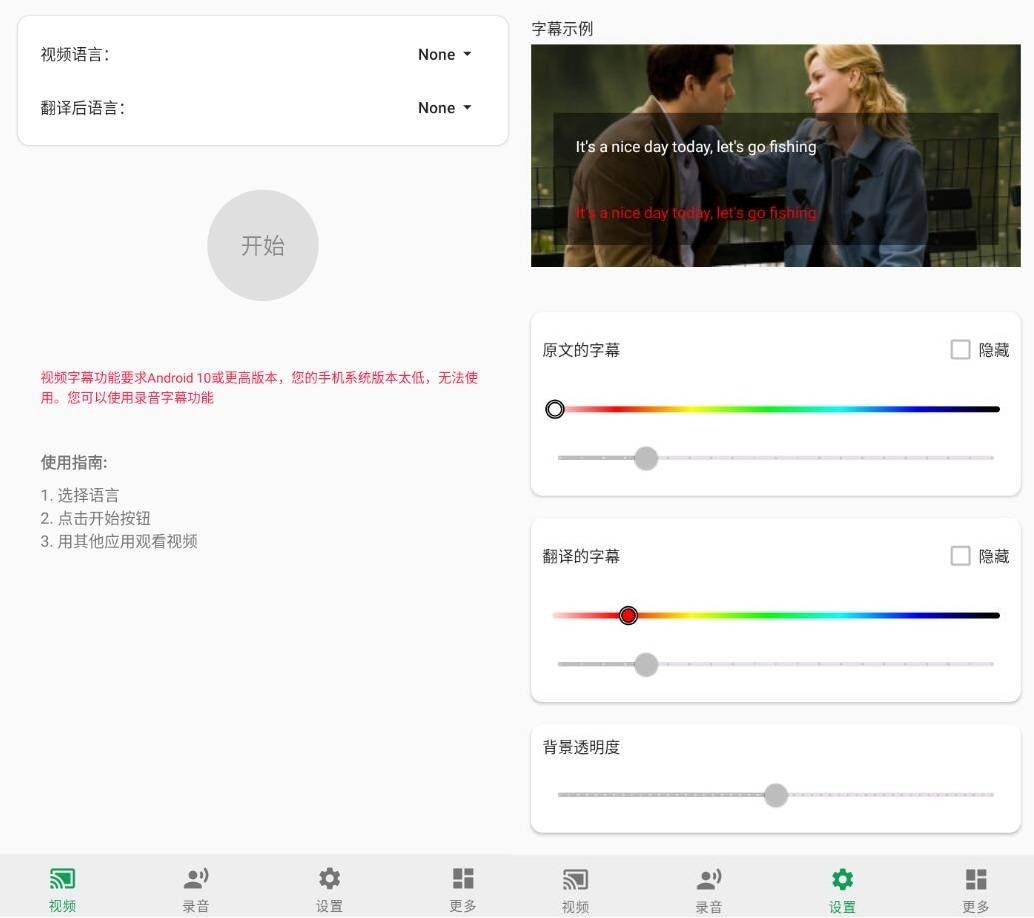Tap the green 设置 gear icon on the right screen
The image size is (1034, 918).
[842, 880]
